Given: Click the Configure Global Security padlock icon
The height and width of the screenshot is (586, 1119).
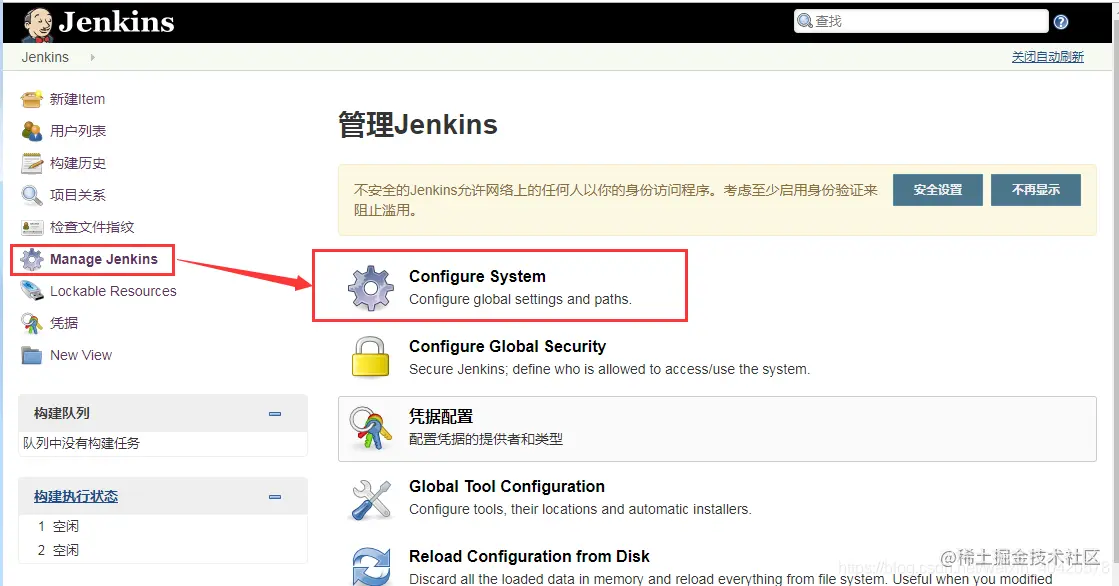Looking at the screenshot, I should point(370,357).
